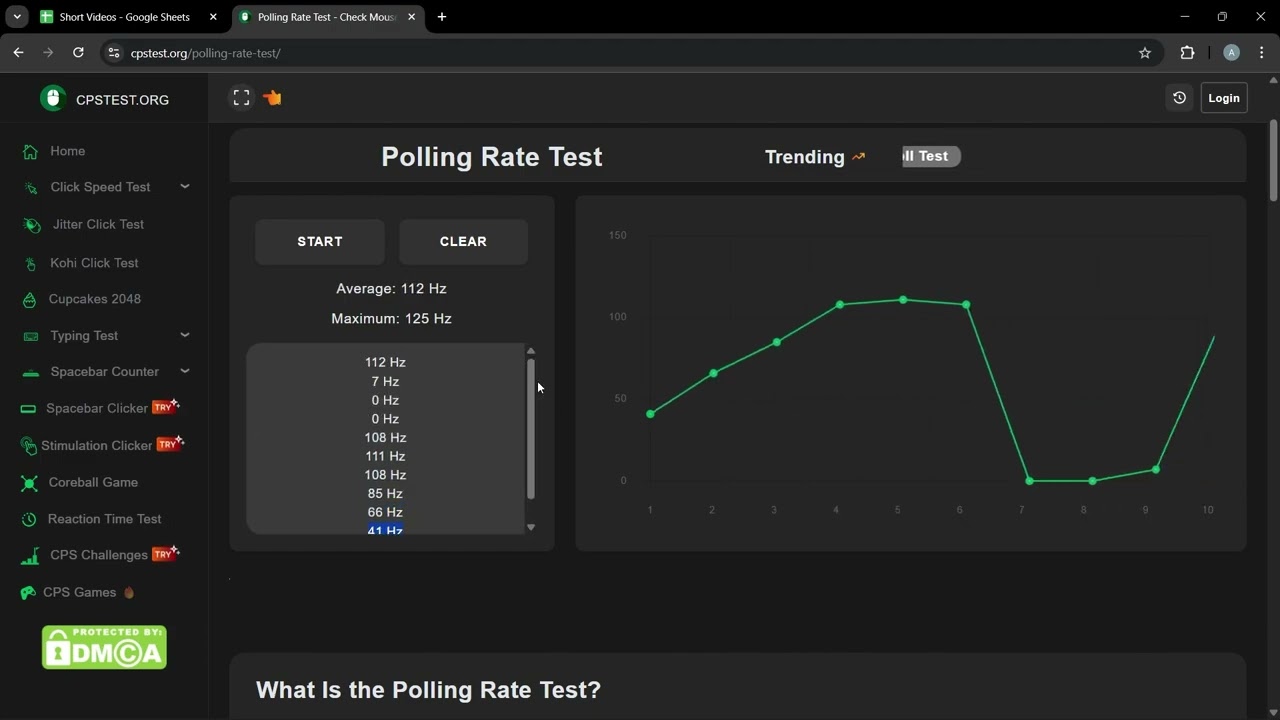This screenshot has width=1280, height=720.
Task: Click the Click Speed Test icon
Action: point(31,188)
